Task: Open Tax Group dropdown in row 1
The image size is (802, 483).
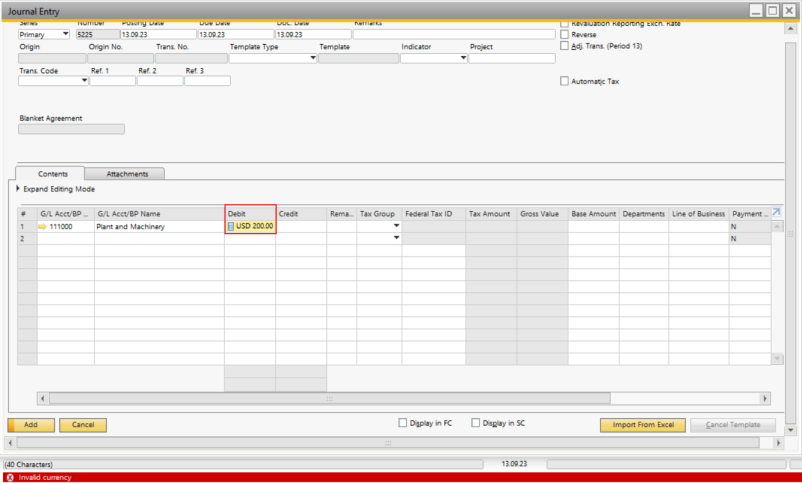Action: (396, 226)
